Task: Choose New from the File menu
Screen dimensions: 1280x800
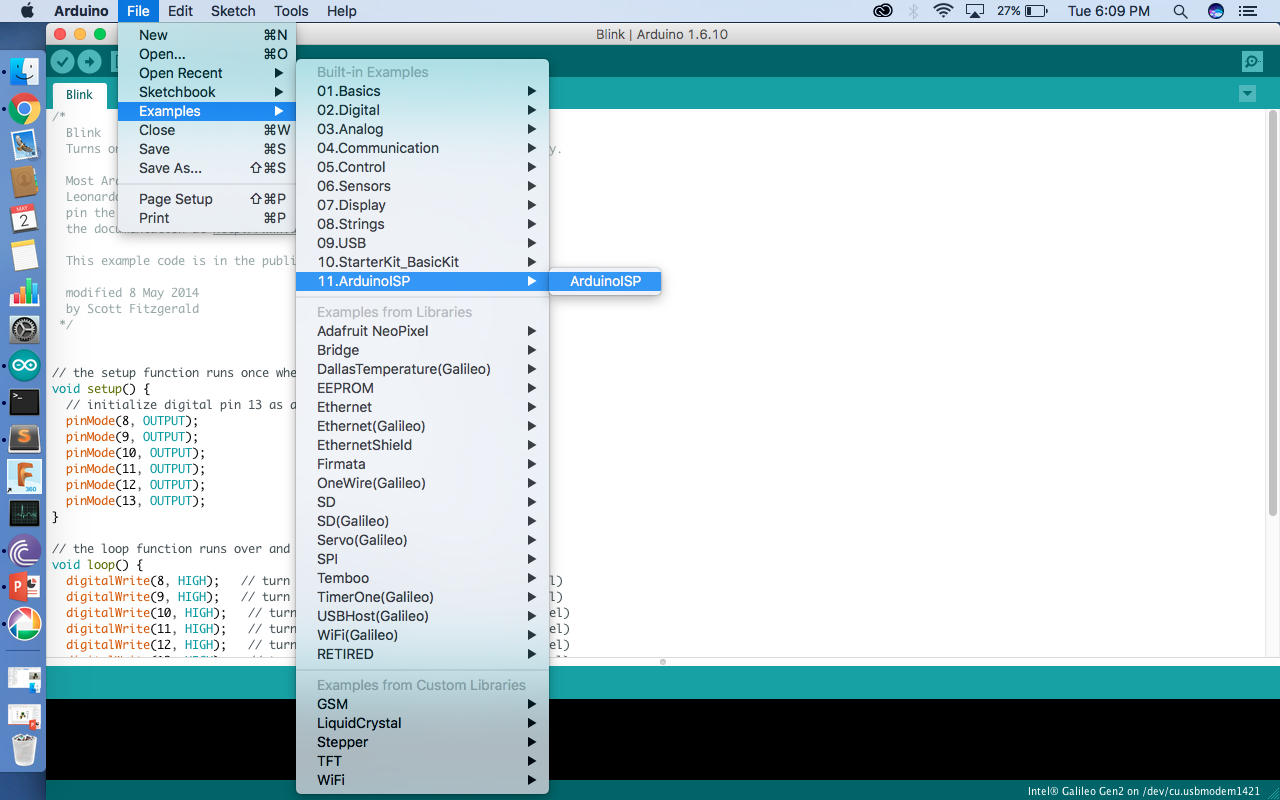Action: (207, 35)
